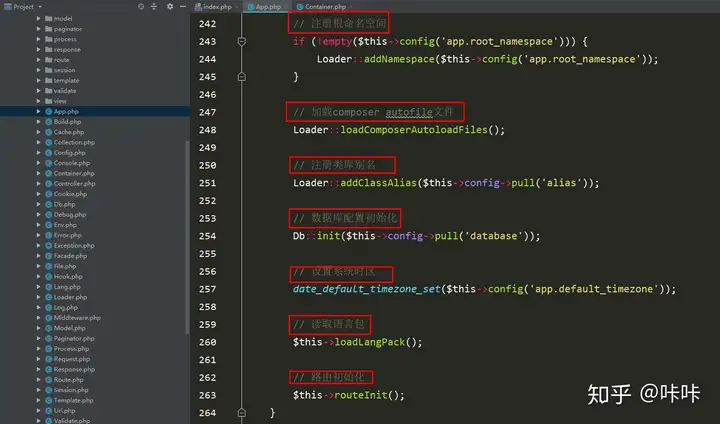Click the Project panel vertical scrollbar

click(187, 237)
